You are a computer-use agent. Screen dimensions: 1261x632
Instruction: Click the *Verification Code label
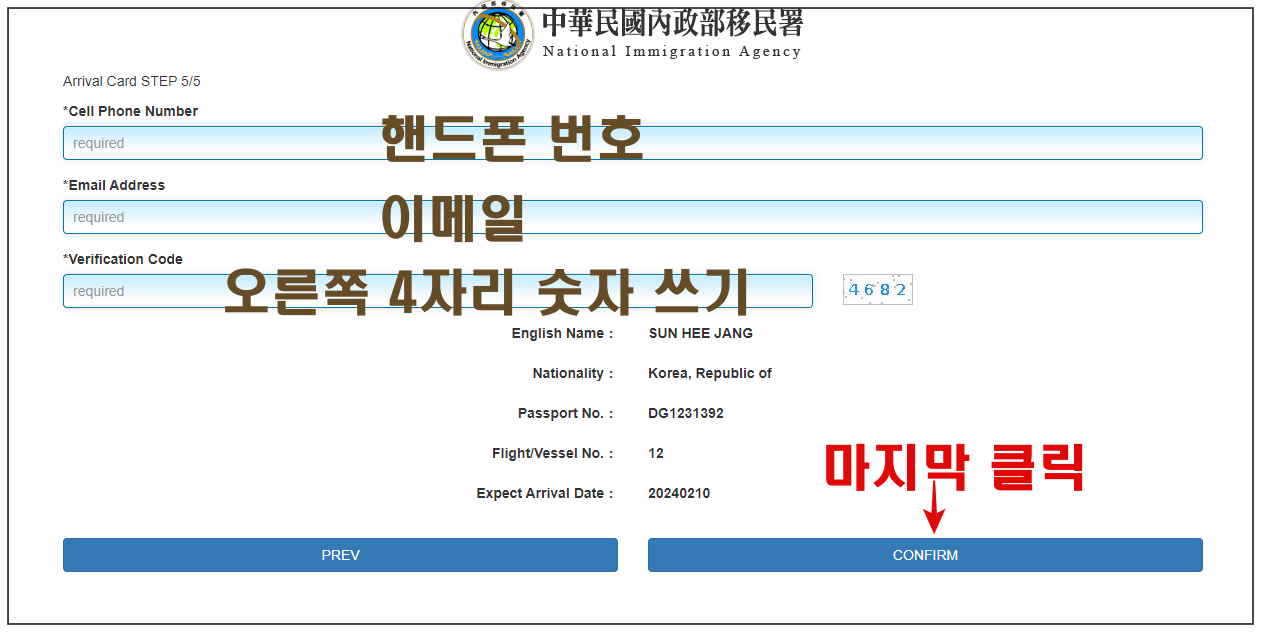[122, 259]
